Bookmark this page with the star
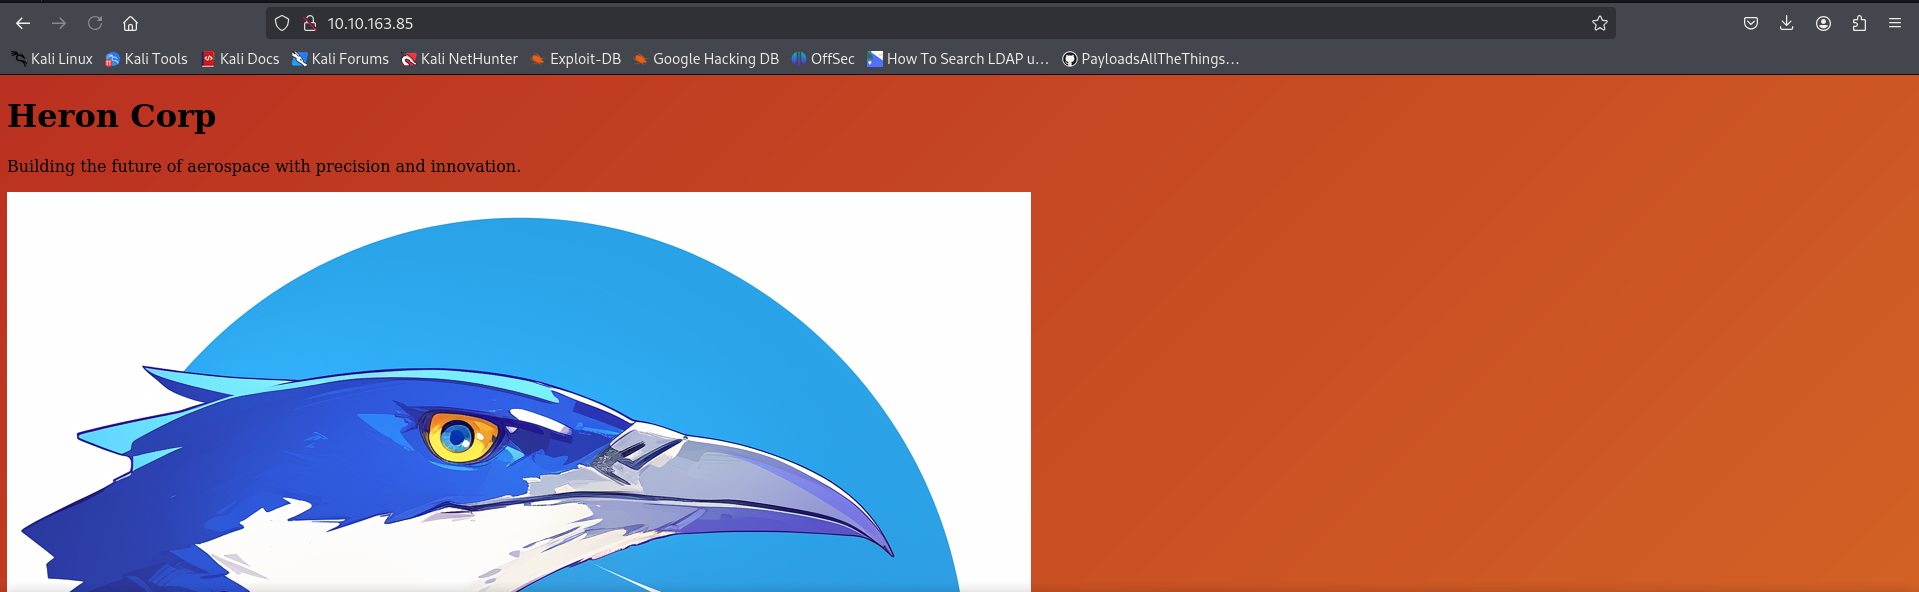This screenshot has height=592, width=1919. click(x=1600, y=23)
